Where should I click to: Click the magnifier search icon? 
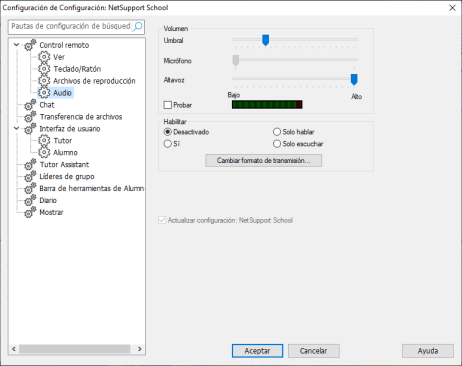click(x=138, y=26)
